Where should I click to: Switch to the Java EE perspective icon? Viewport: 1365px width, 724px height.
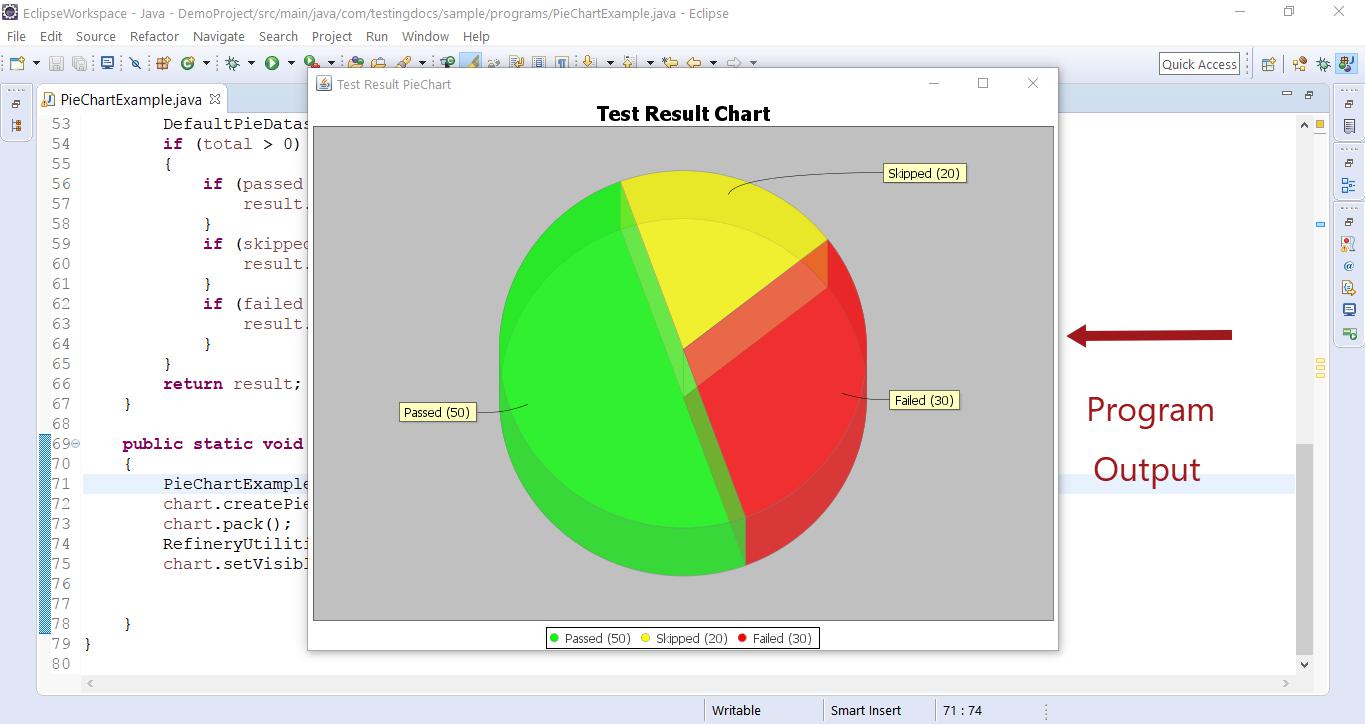click(x=1299, y=64)
